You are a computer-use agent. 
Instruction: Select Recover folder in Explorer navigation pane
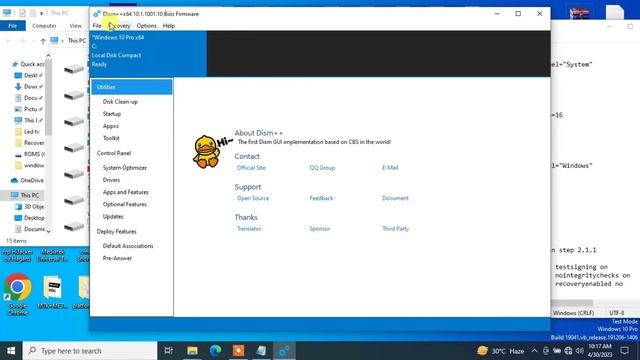tap(30, 143)
